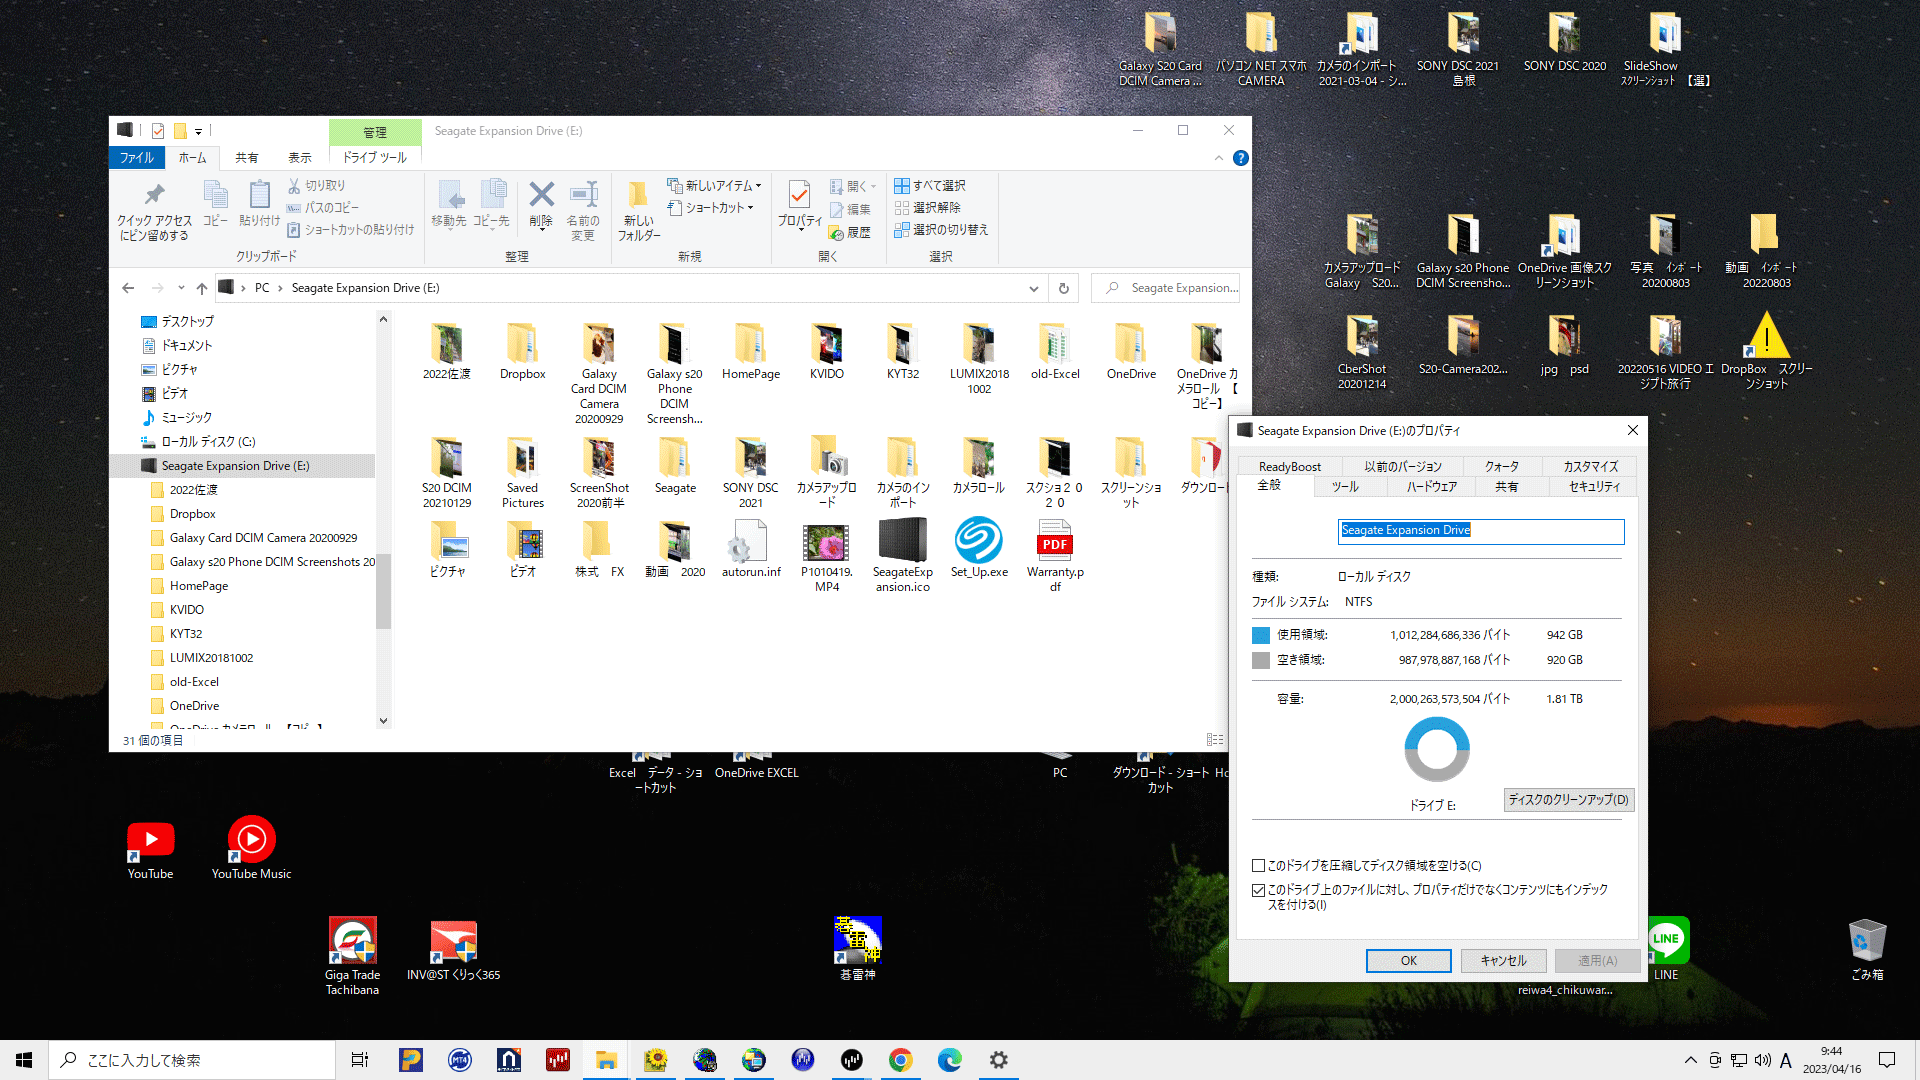Open Chrome from the taskbar
Image resolution: width=1920 pixels, height=1080 pixels.
(x=900, y=1060)
